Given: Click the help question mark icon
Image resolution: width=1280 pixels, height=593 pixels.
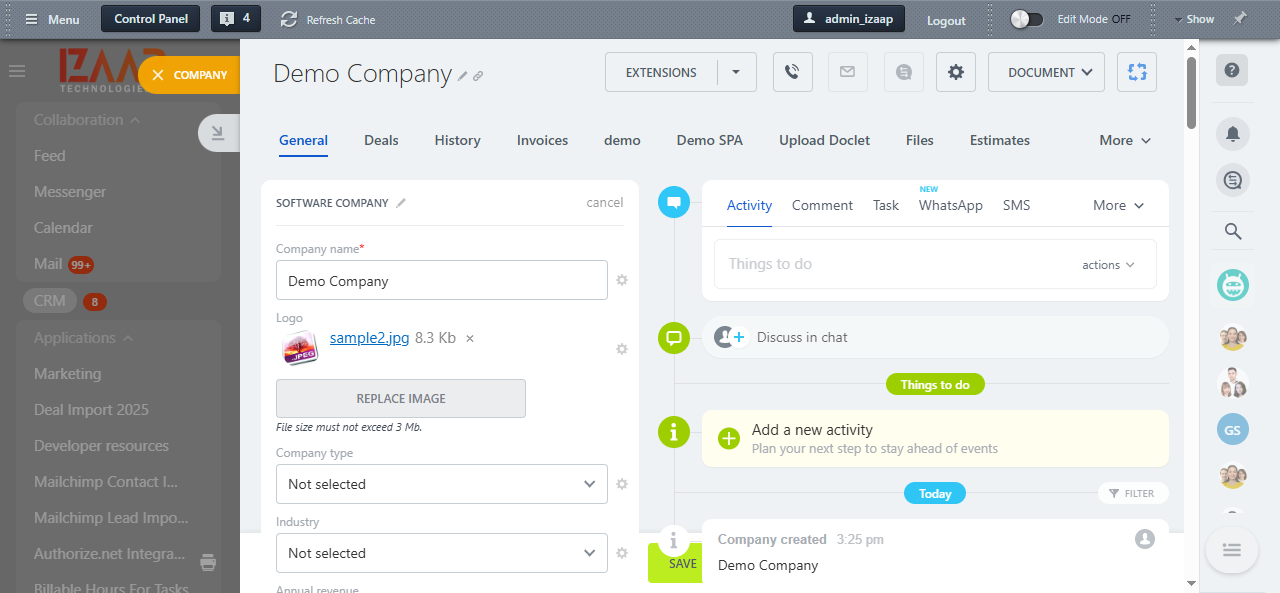Looking at the screenshot, I should pyautogui.click(x=1232, y=70).
